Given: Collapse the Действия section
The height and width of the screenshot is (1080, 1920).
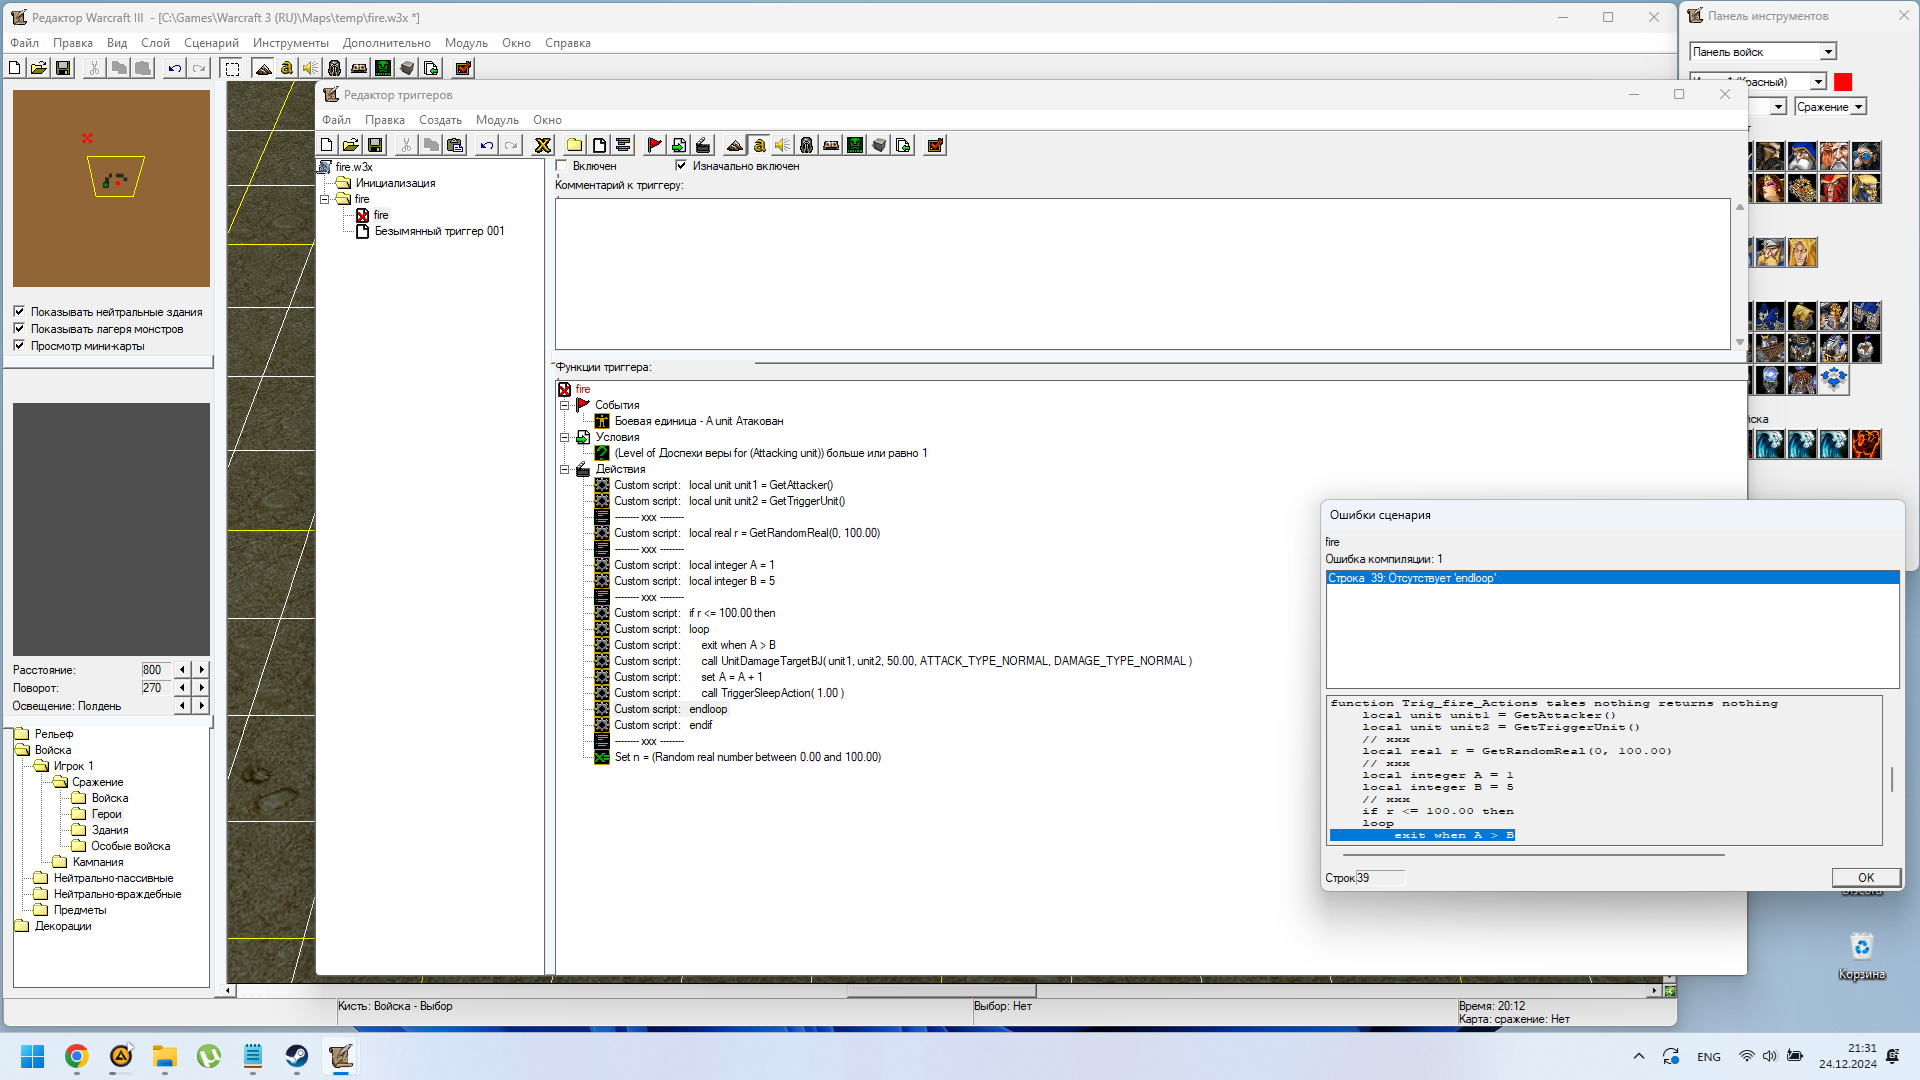Looking at the screenshot, I should point(565,469).
